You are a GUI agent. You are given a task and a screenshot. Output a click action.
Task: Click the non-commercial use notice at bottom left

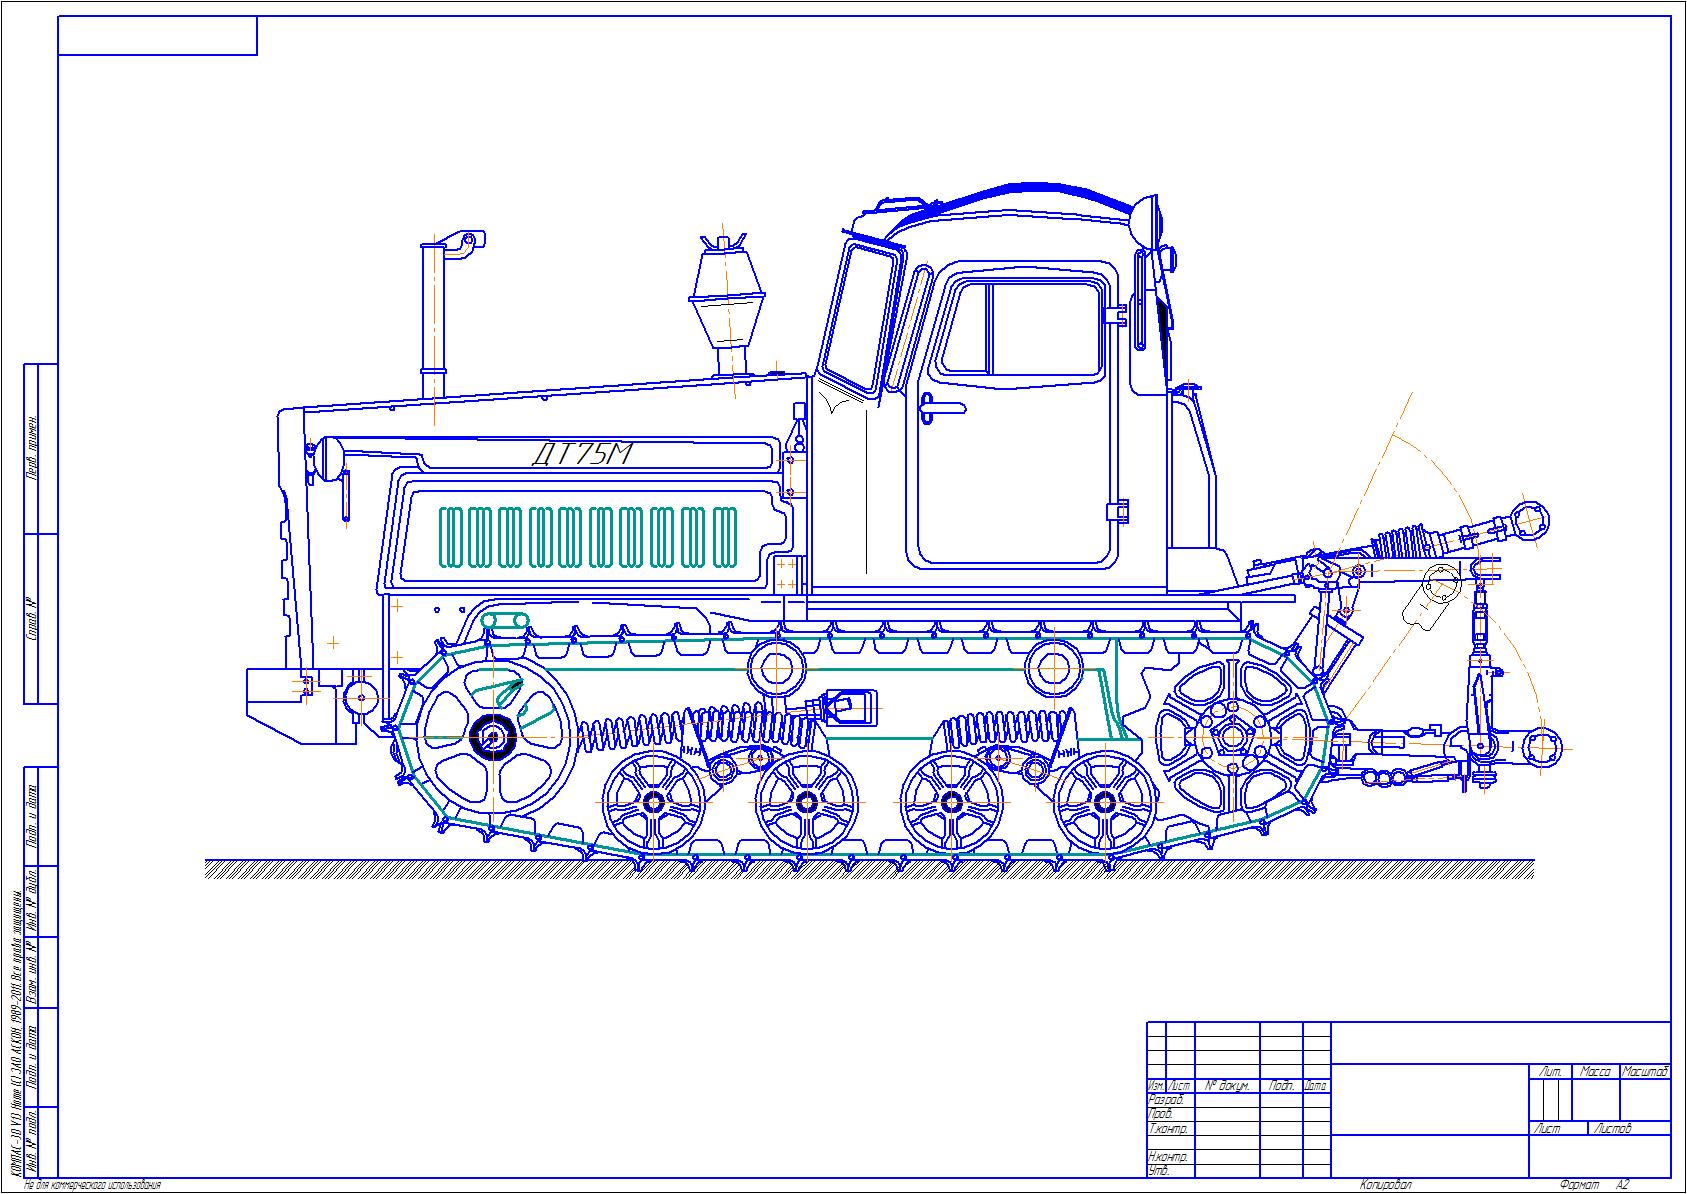point(92,1185)
